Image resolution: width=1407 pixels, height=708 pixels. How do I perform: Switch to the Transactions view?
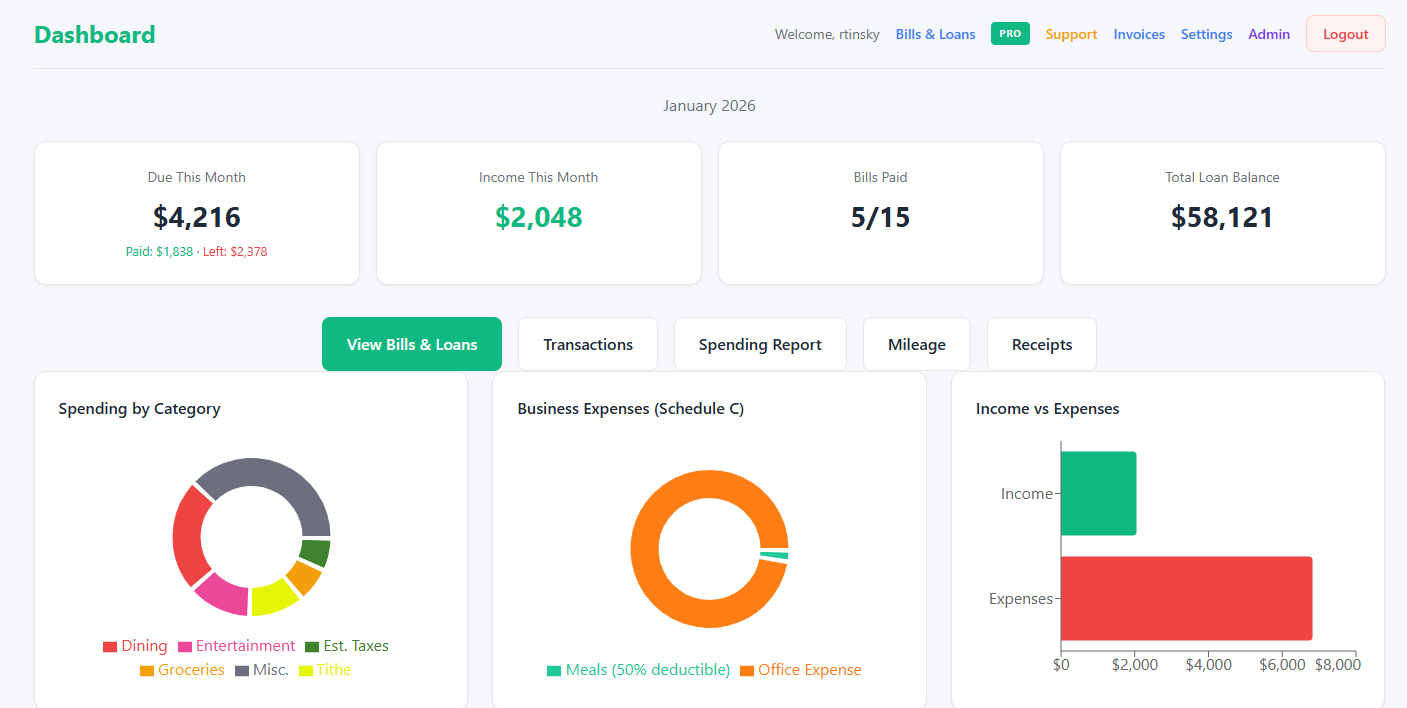[587, 343]
